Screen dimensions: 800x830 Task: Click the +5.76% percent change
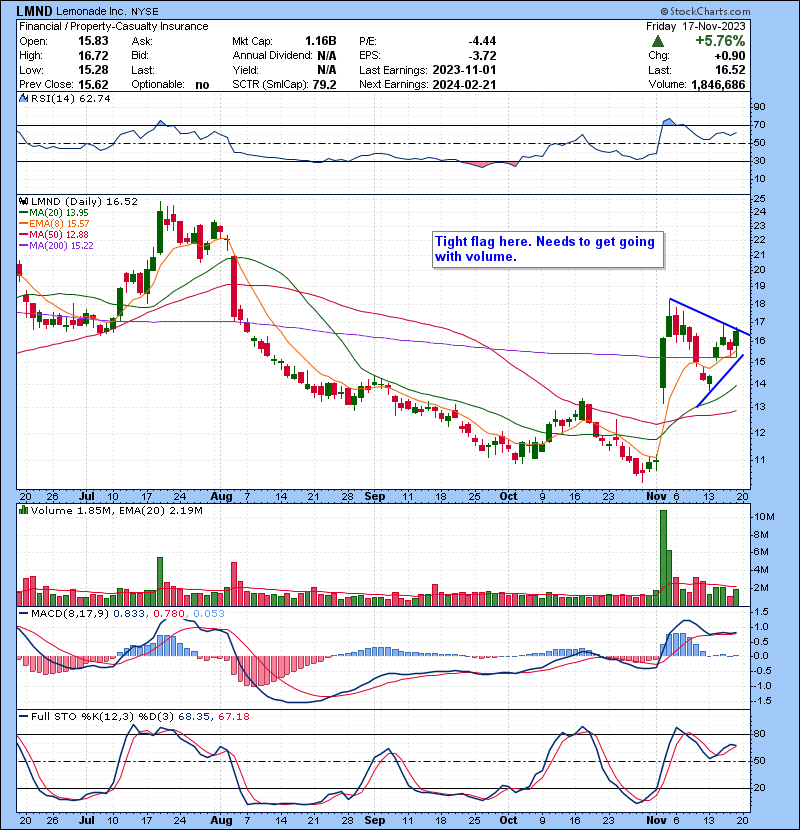point(720,41)
